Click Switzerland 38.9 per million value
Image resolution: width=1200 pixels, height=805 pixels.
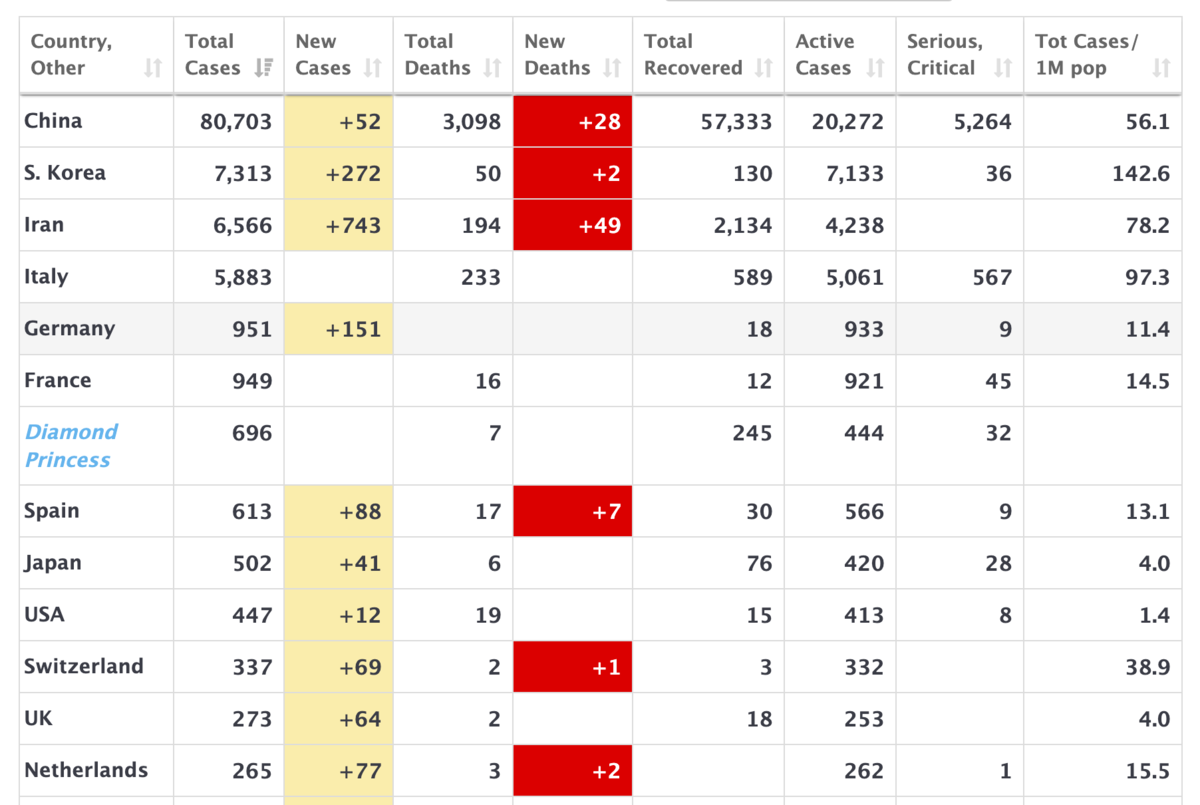[x=1147, y=668]
